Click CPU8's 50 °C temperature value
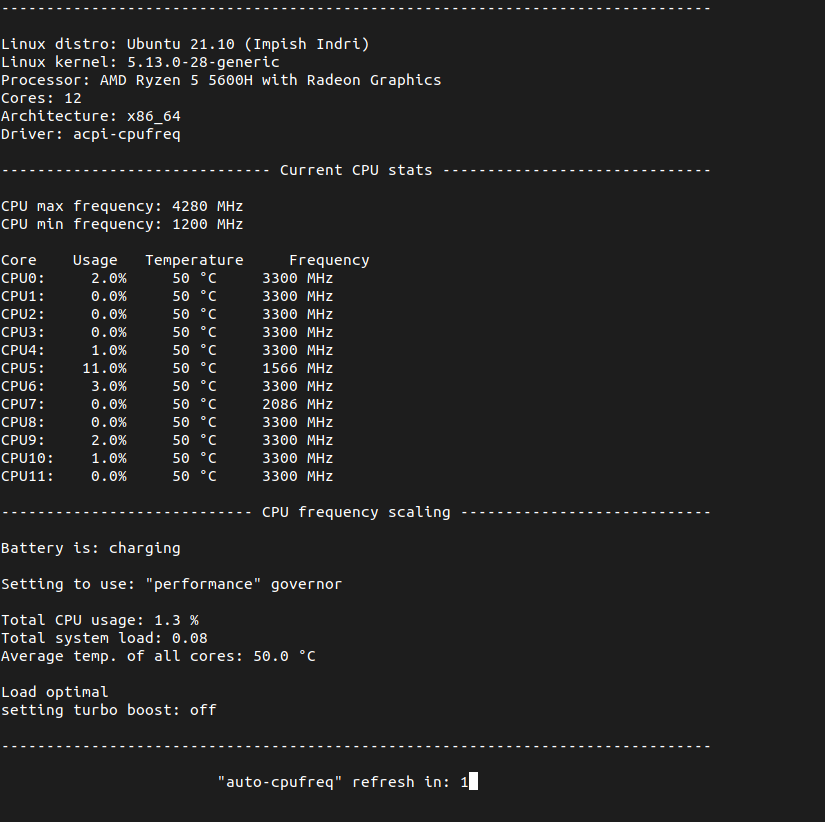 tap(194, 423)
